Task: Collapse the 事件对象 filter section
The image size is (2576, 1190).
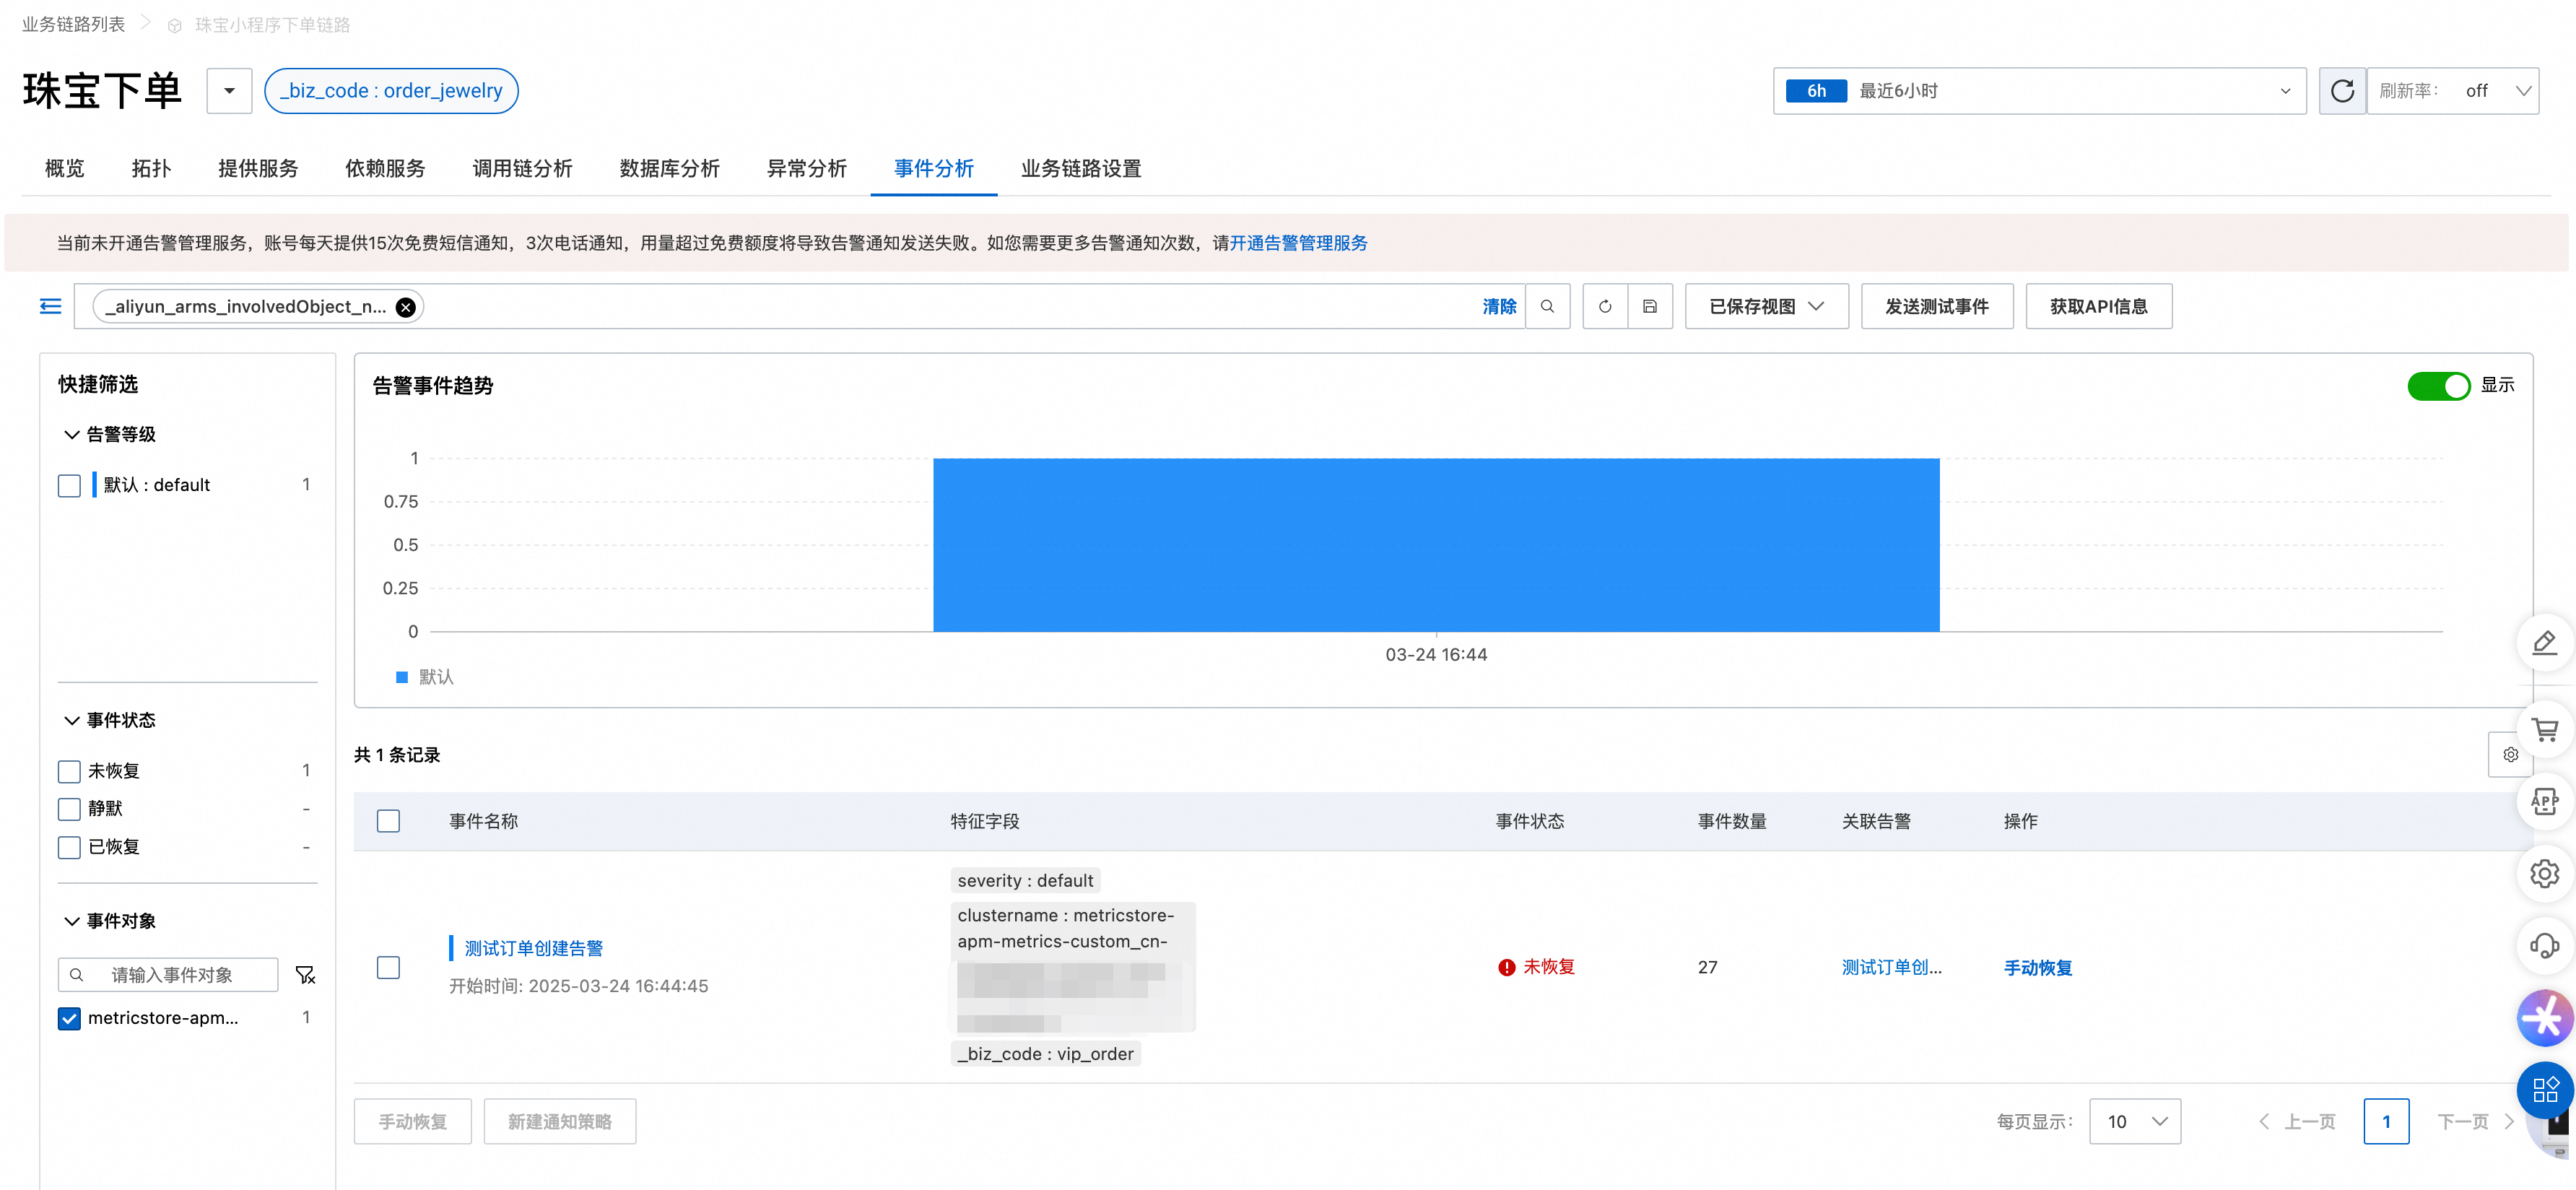Action: tap(71, 921)
